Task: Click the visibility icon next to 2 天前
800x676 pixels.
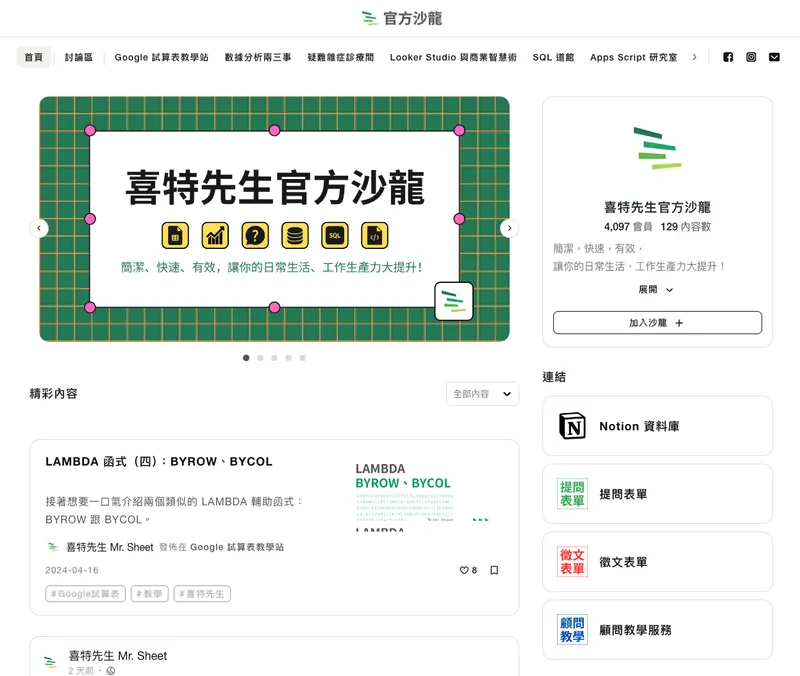Action: 111,671
